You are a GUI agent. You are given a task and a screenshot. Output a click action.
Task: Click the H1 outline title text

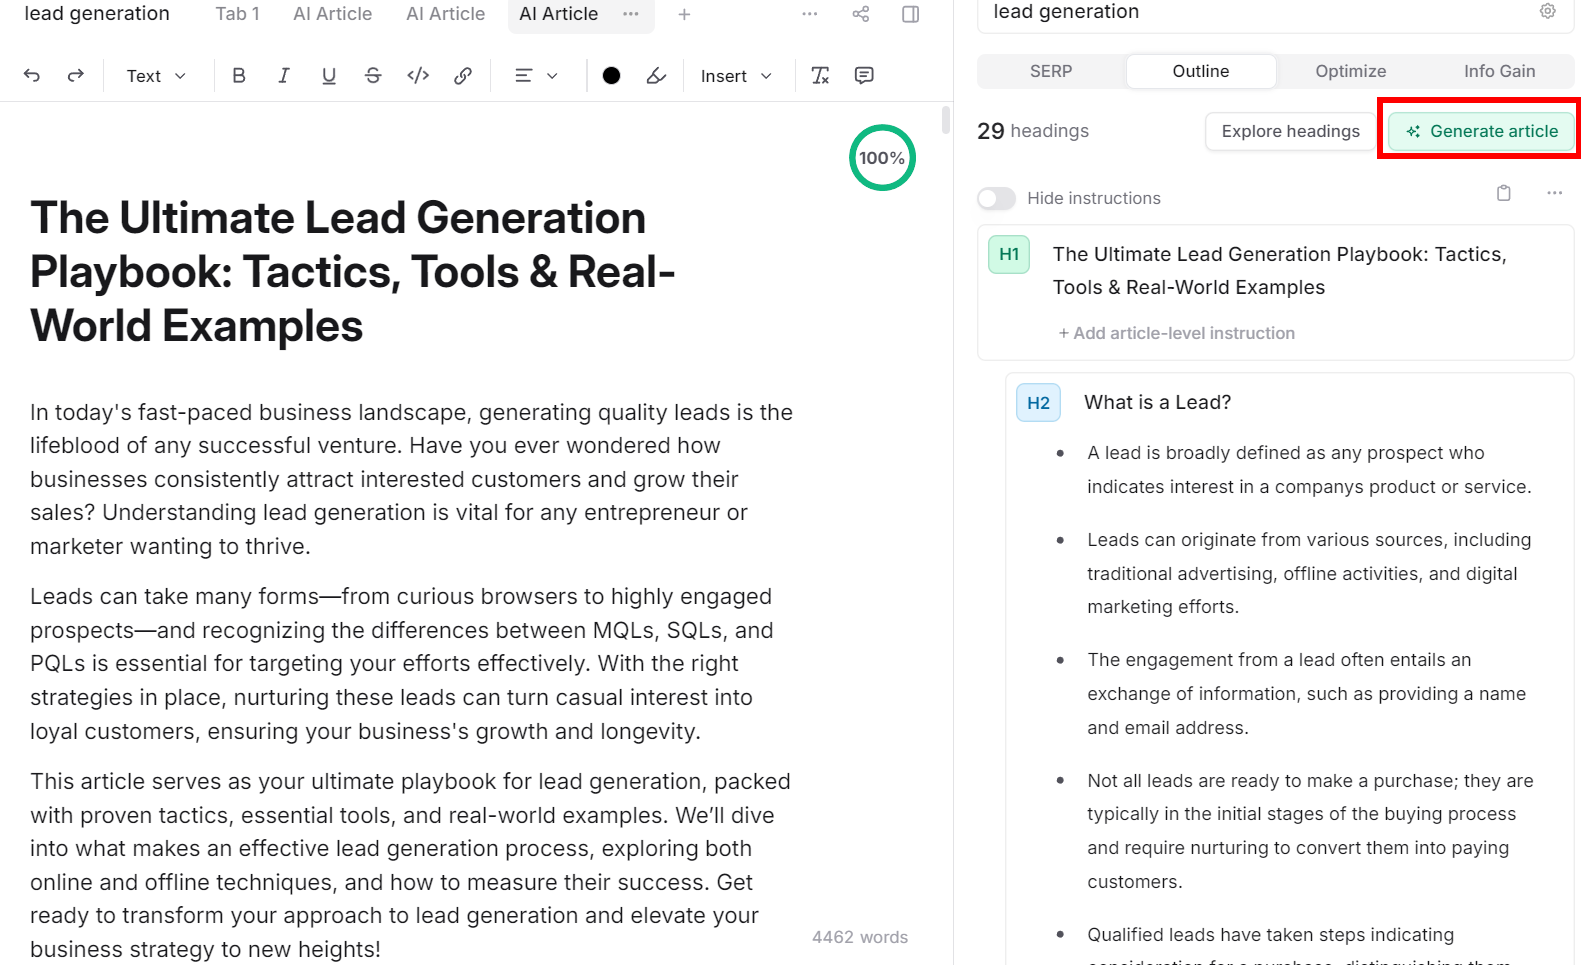pos(1280,270)
